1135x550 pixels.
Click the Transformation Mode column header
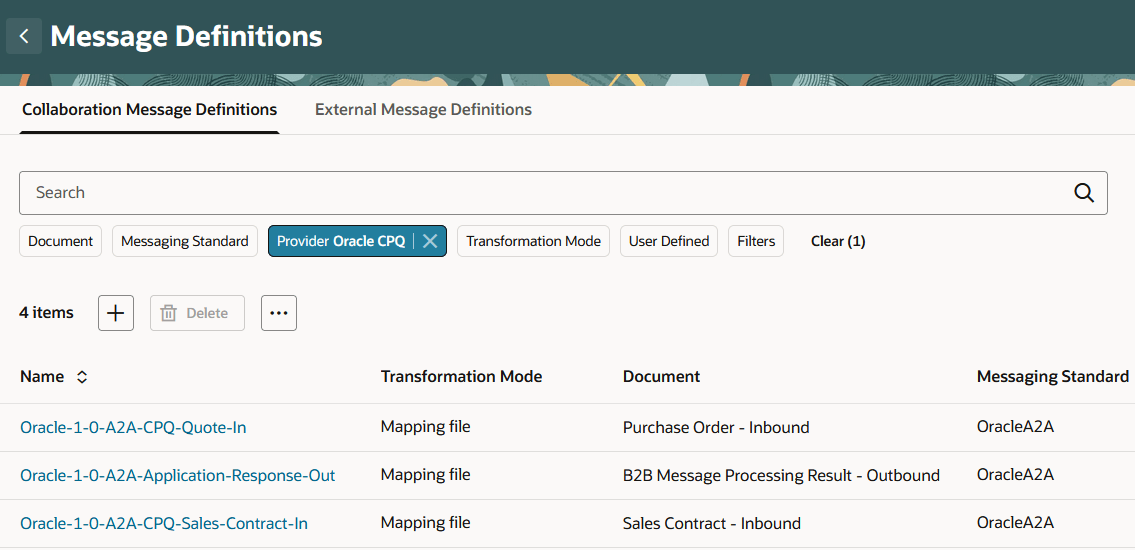click(461, 376)
